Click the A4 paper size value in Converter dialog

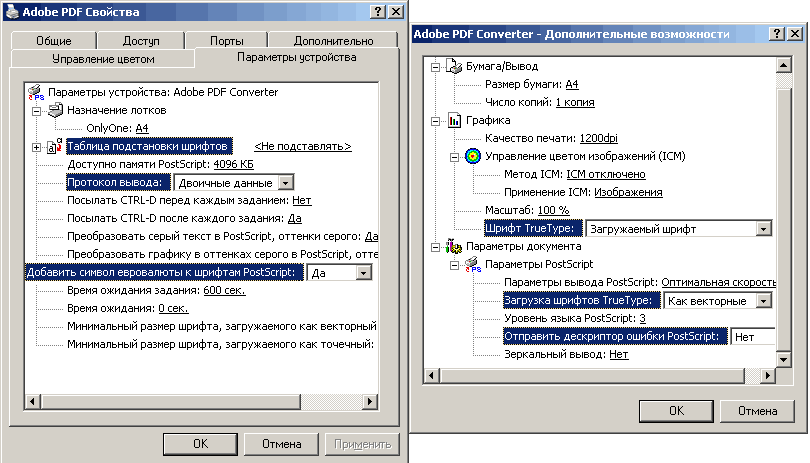572,84
